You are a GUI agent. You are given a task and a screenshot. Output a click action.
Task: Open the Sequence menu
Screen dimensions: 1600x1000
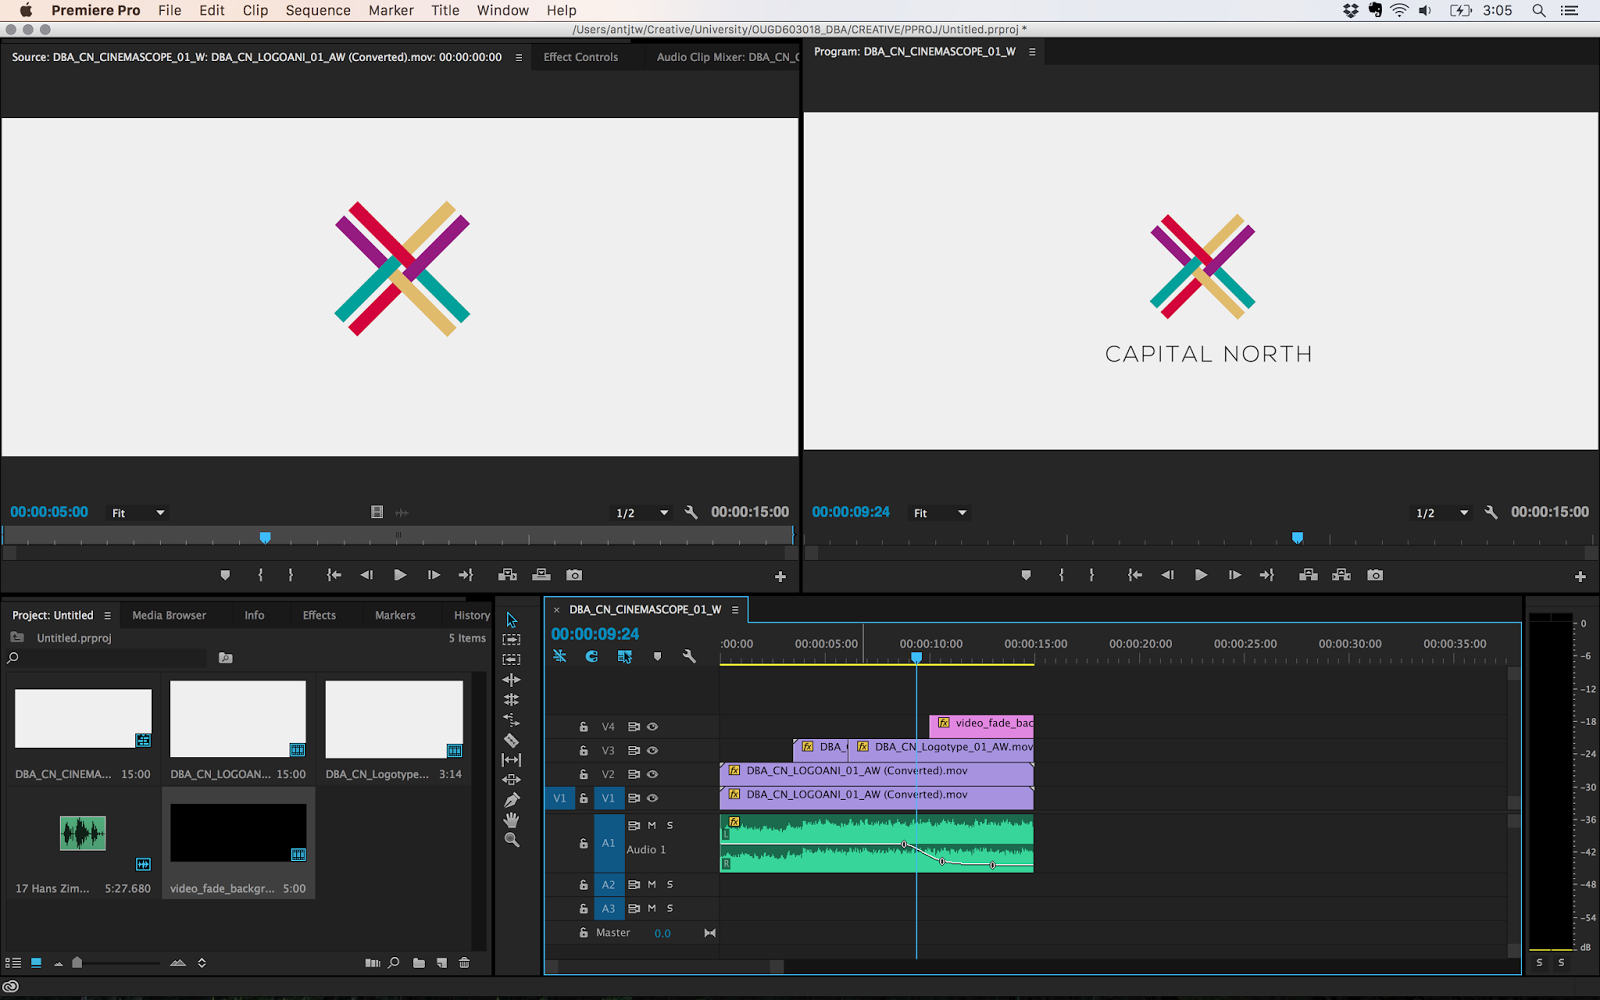coord(318,10)
